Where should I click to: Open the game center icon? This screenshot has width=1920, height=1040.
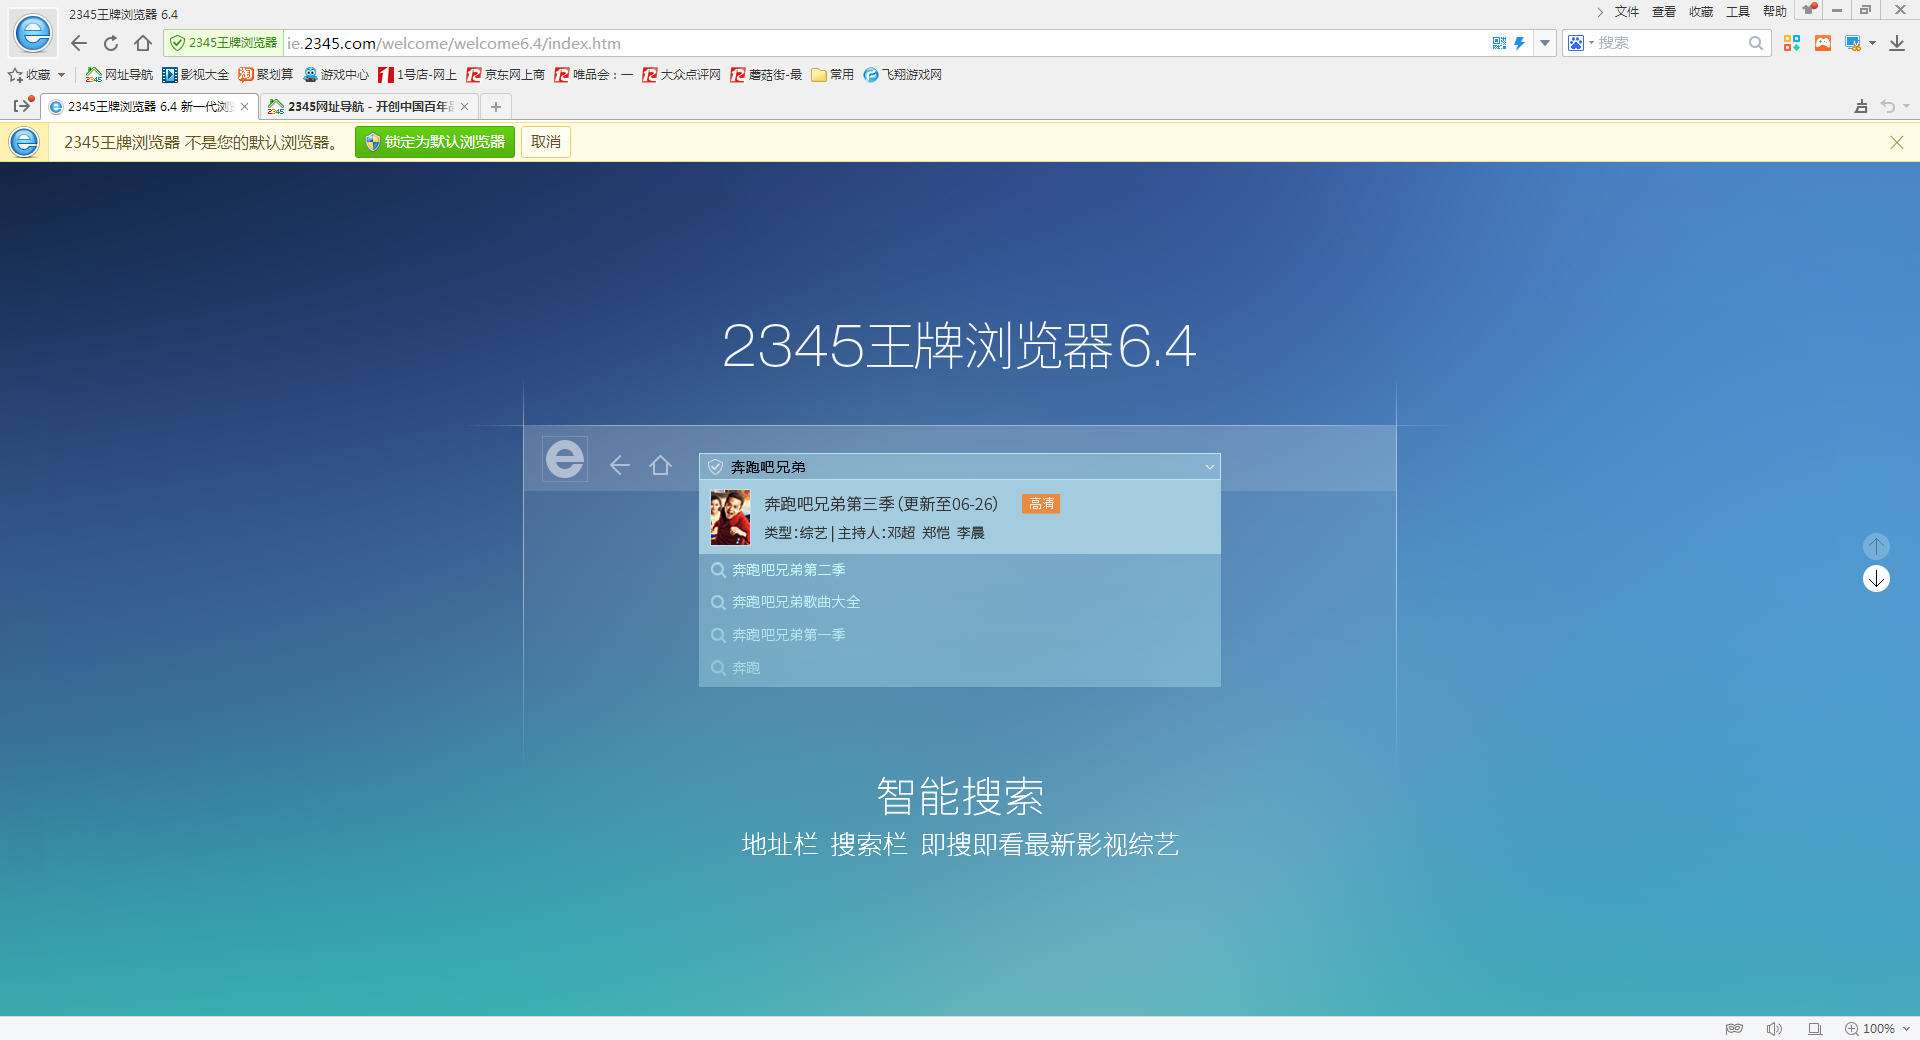tap(1823, 43)
